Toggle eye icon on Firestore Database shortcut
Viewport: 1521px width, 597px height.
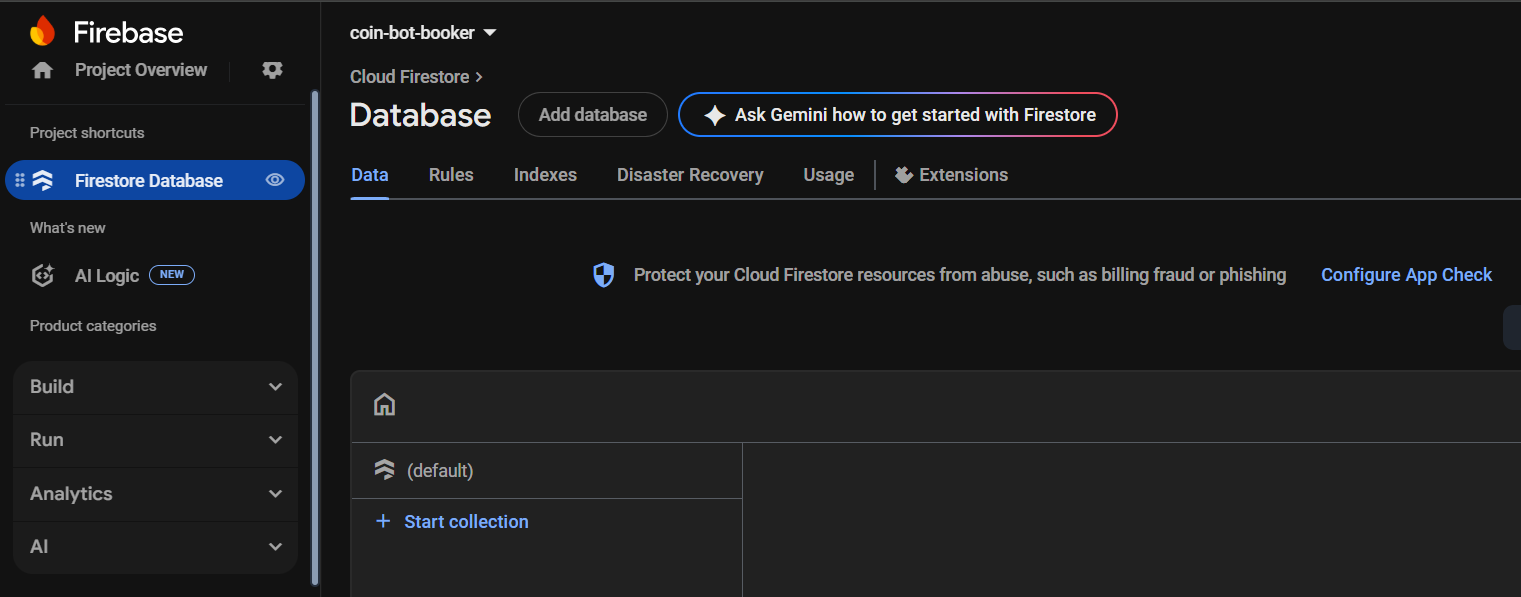[275, 180]
